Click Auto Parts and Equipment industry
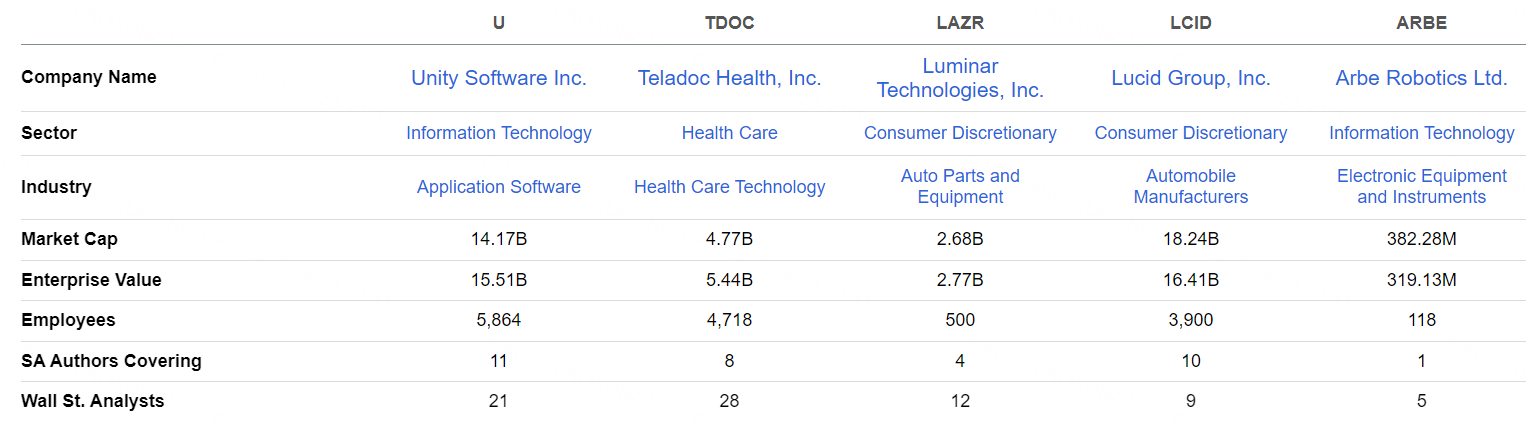The height and width of the screenshot is (435, 1526). [960, 187]
